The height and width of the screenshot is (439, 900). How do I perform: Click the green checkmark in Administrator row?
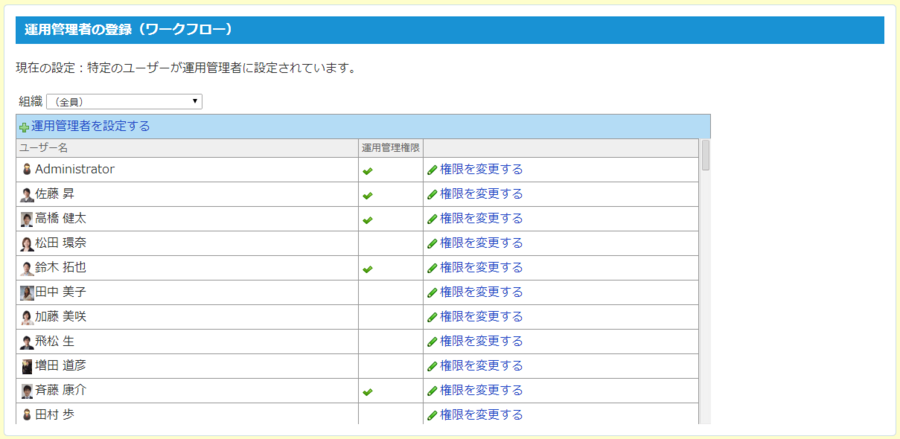[367, 170]
